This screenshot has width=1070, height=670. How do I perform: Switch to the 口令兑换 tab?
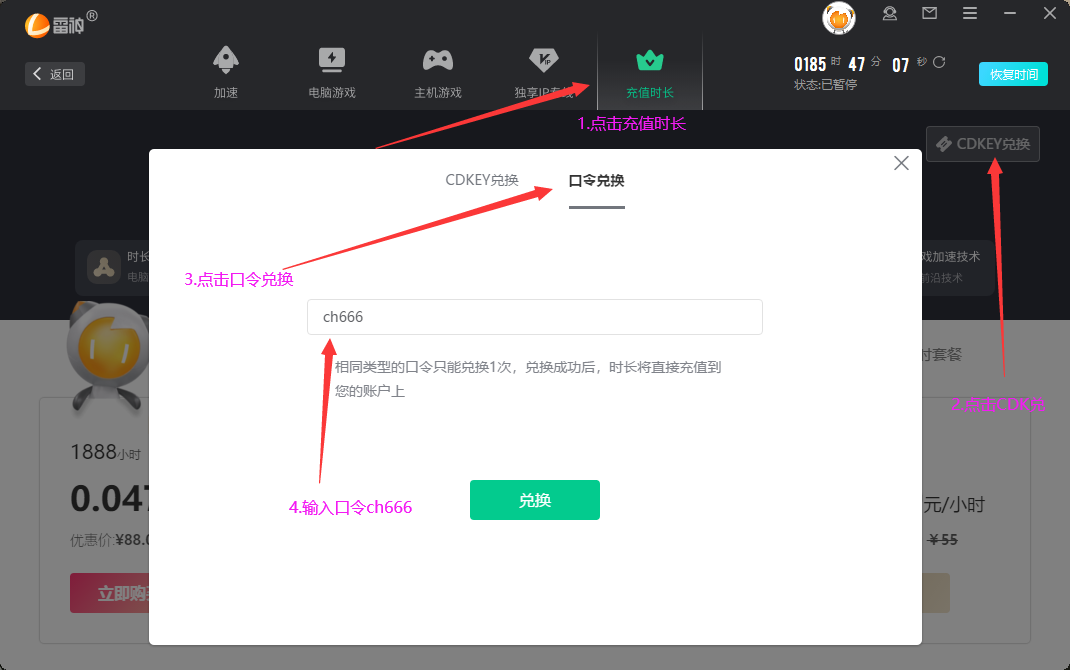596,180
